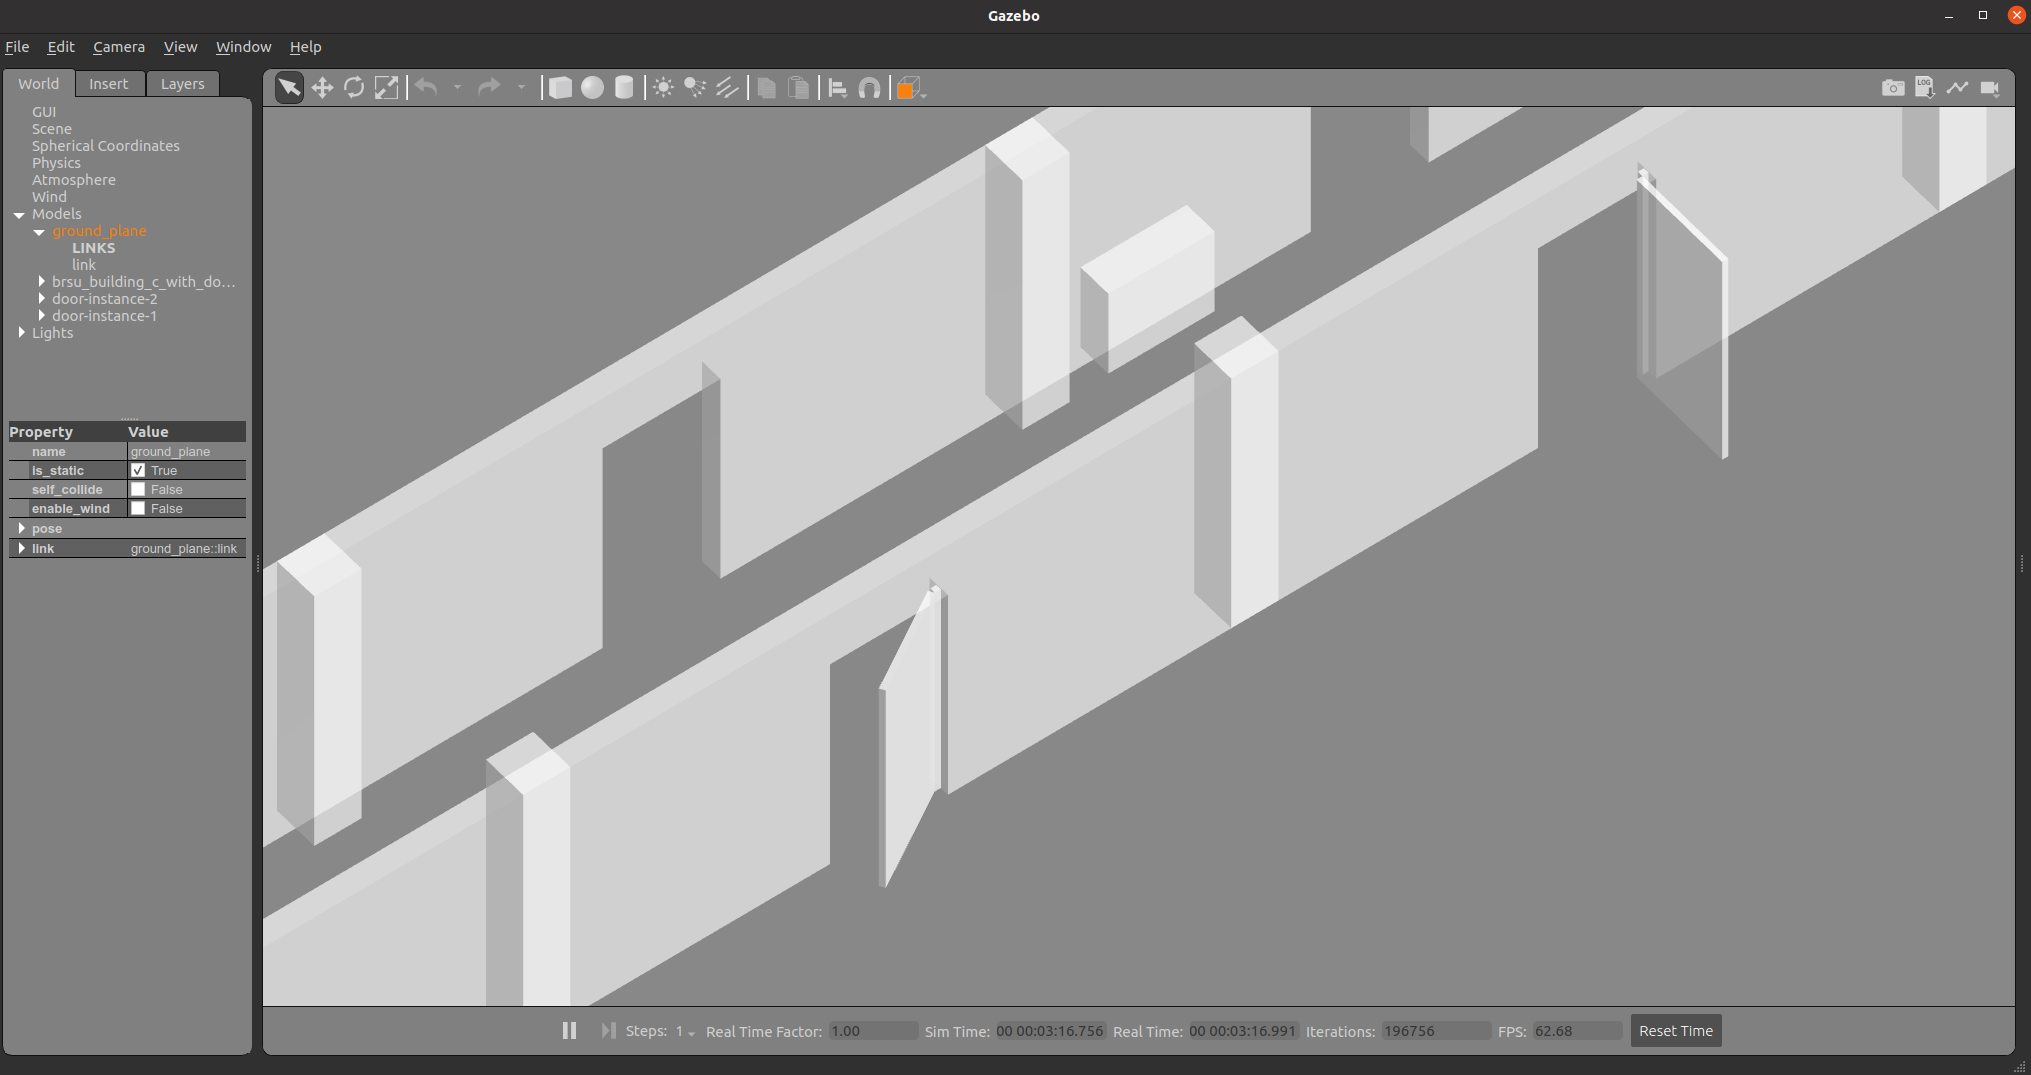Viewport: 2031px width, 1075px height.
Task: Take a screenshot with camera icon
Action: tap(1892, 88)
